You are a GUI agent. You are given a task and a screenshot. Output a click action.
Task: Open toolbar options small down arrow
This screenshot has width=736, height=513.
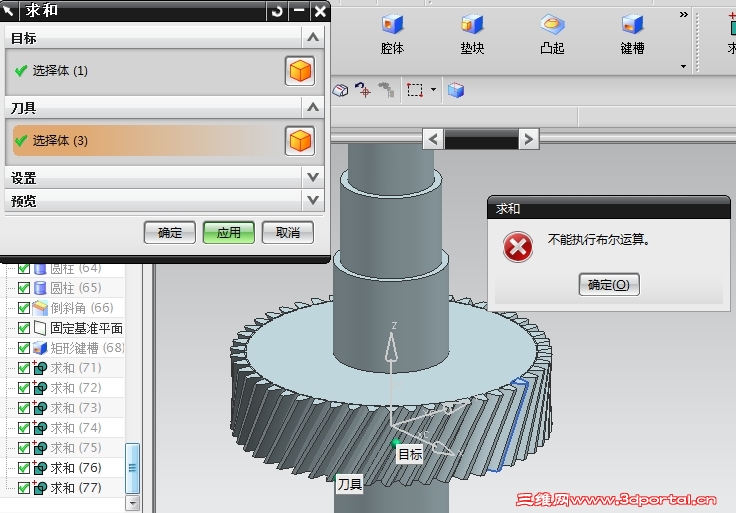[x=683, y=67]
